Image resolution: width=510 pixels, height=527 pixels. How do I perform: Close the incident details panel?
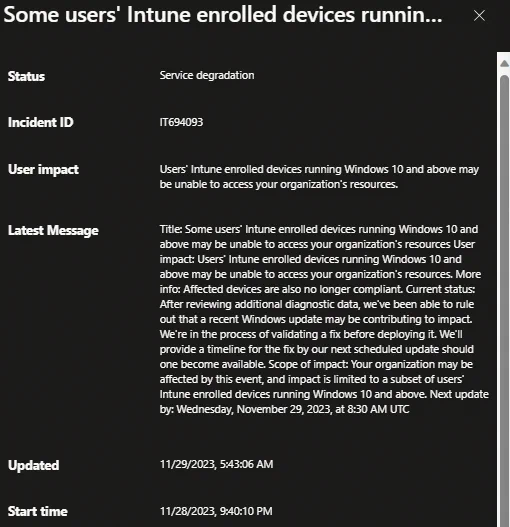479,15
